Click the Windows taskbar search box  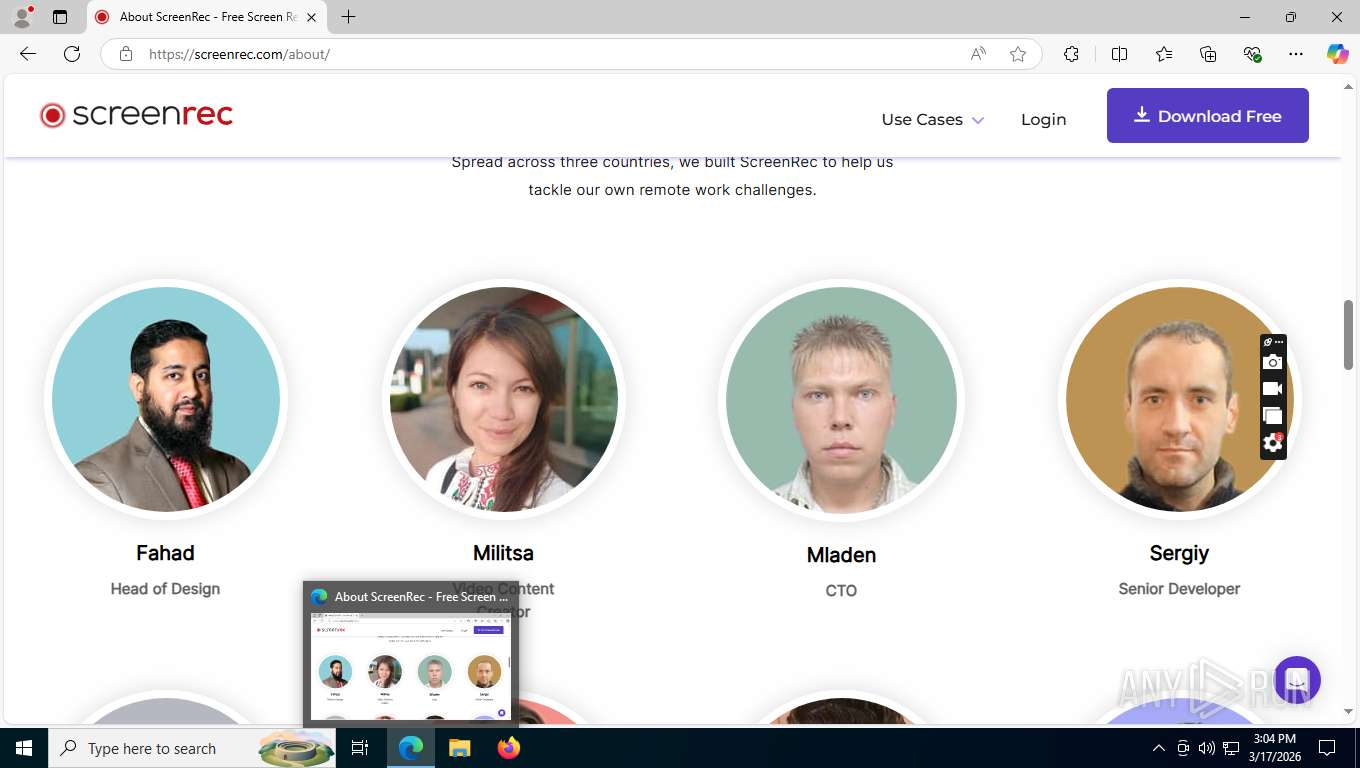point(192,748)
